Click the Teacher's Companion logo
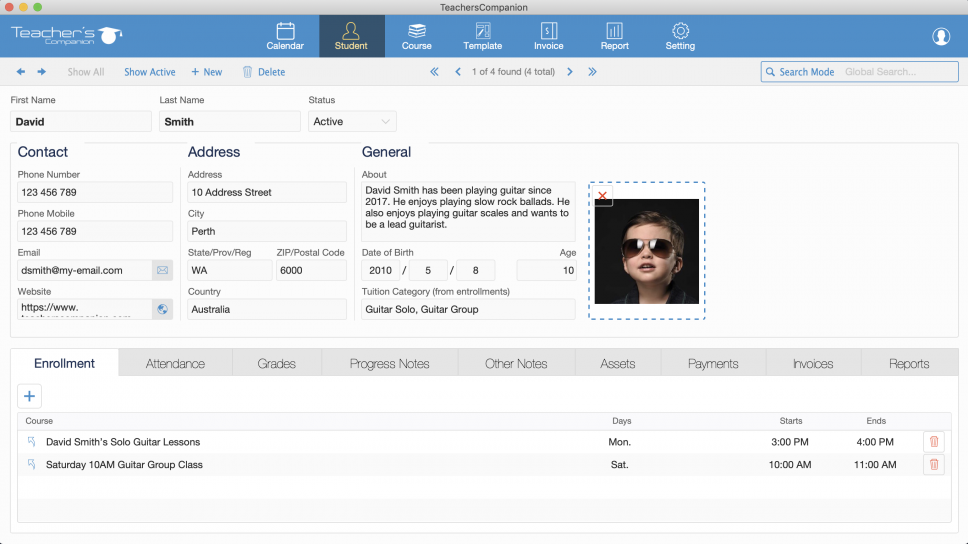This screenshot has width=968, height=544. pyautogui.click(x=66, y=35)
